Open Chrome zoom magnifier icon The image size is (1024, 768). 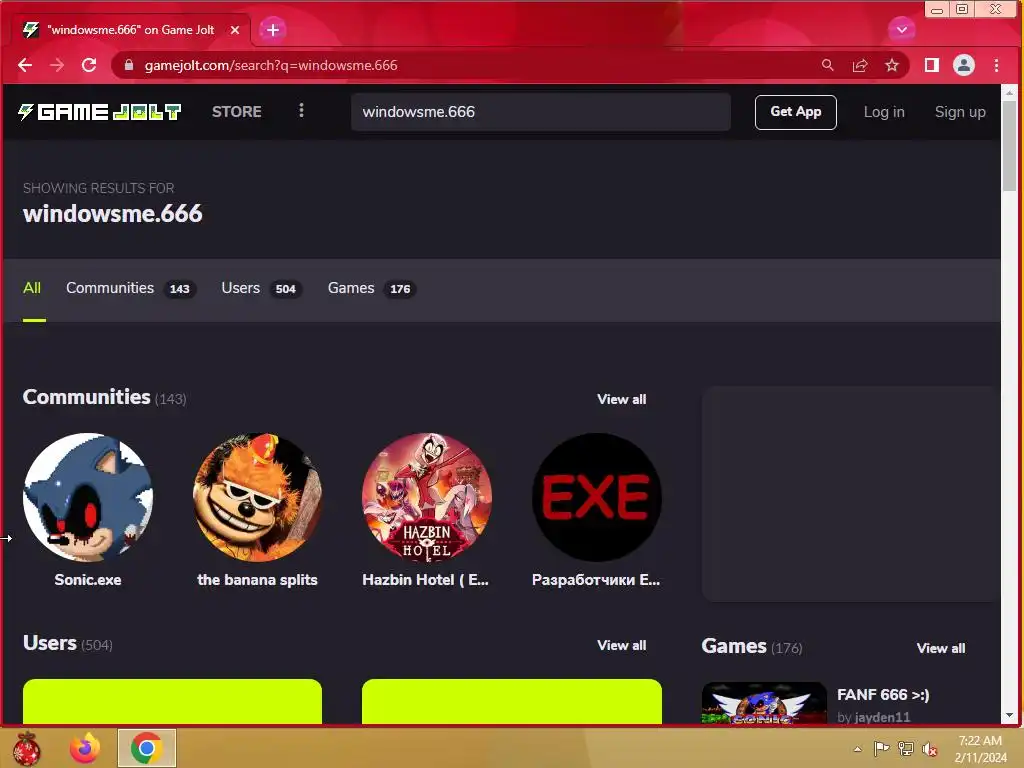827,65
